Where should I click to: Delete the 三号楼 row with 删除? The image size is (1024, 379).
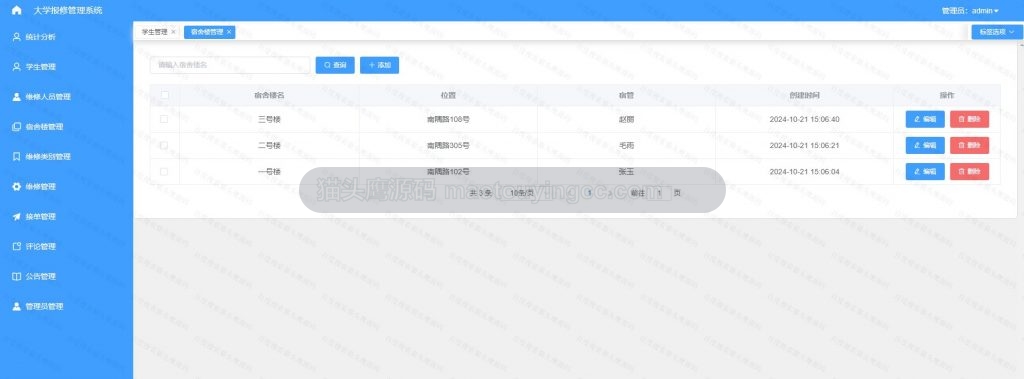969,119
